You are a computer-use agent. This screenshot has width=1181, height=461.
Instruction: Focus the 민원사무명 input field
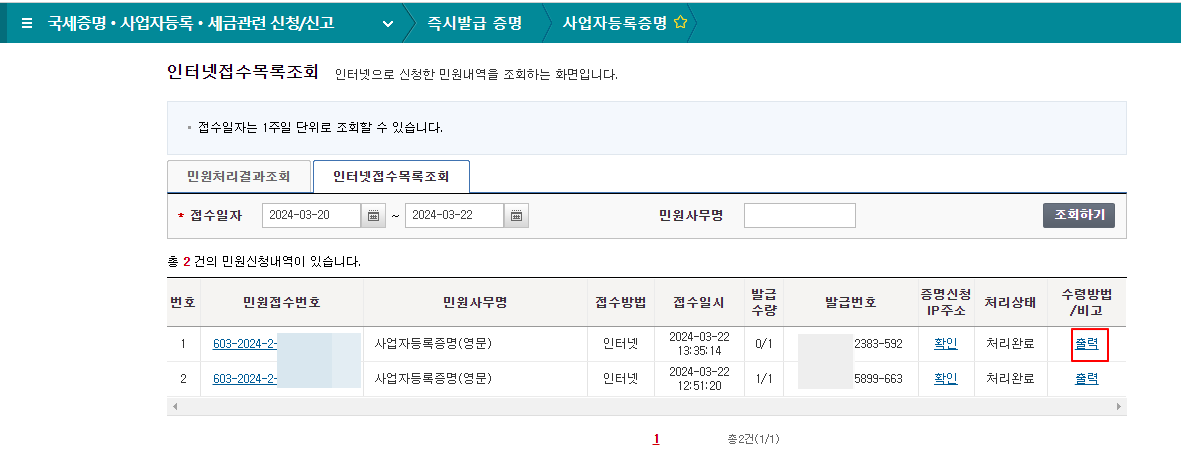pos(800,215)
